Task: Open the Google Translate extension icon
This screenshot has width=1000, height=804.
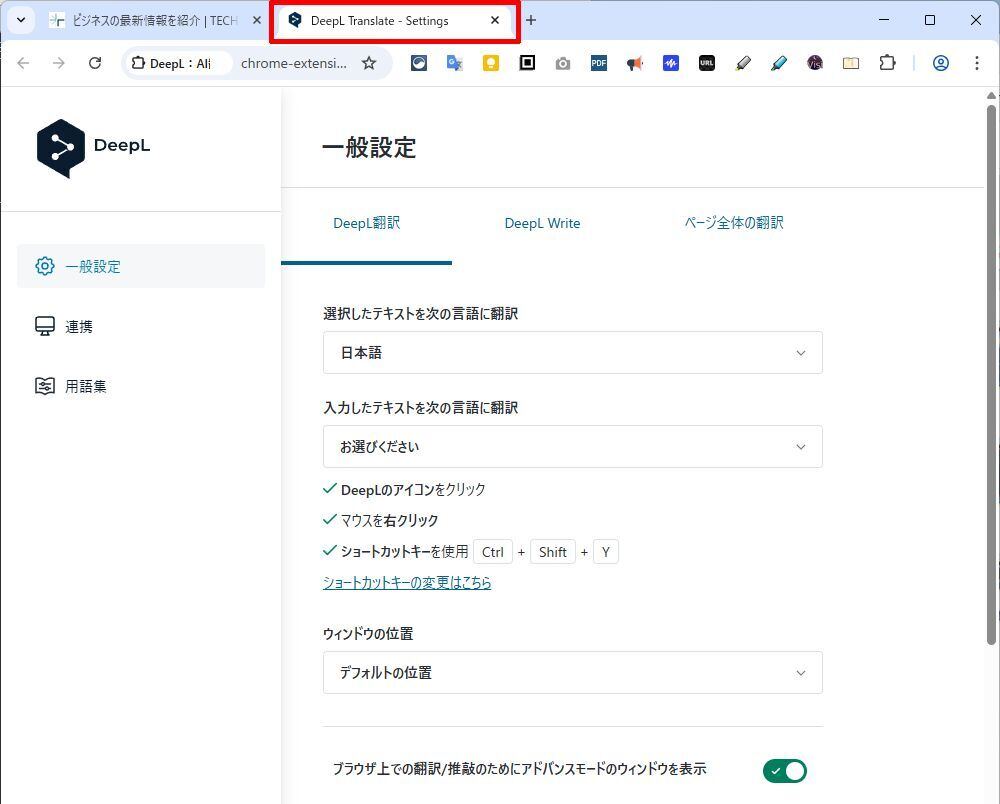Action: pos(455,63)
